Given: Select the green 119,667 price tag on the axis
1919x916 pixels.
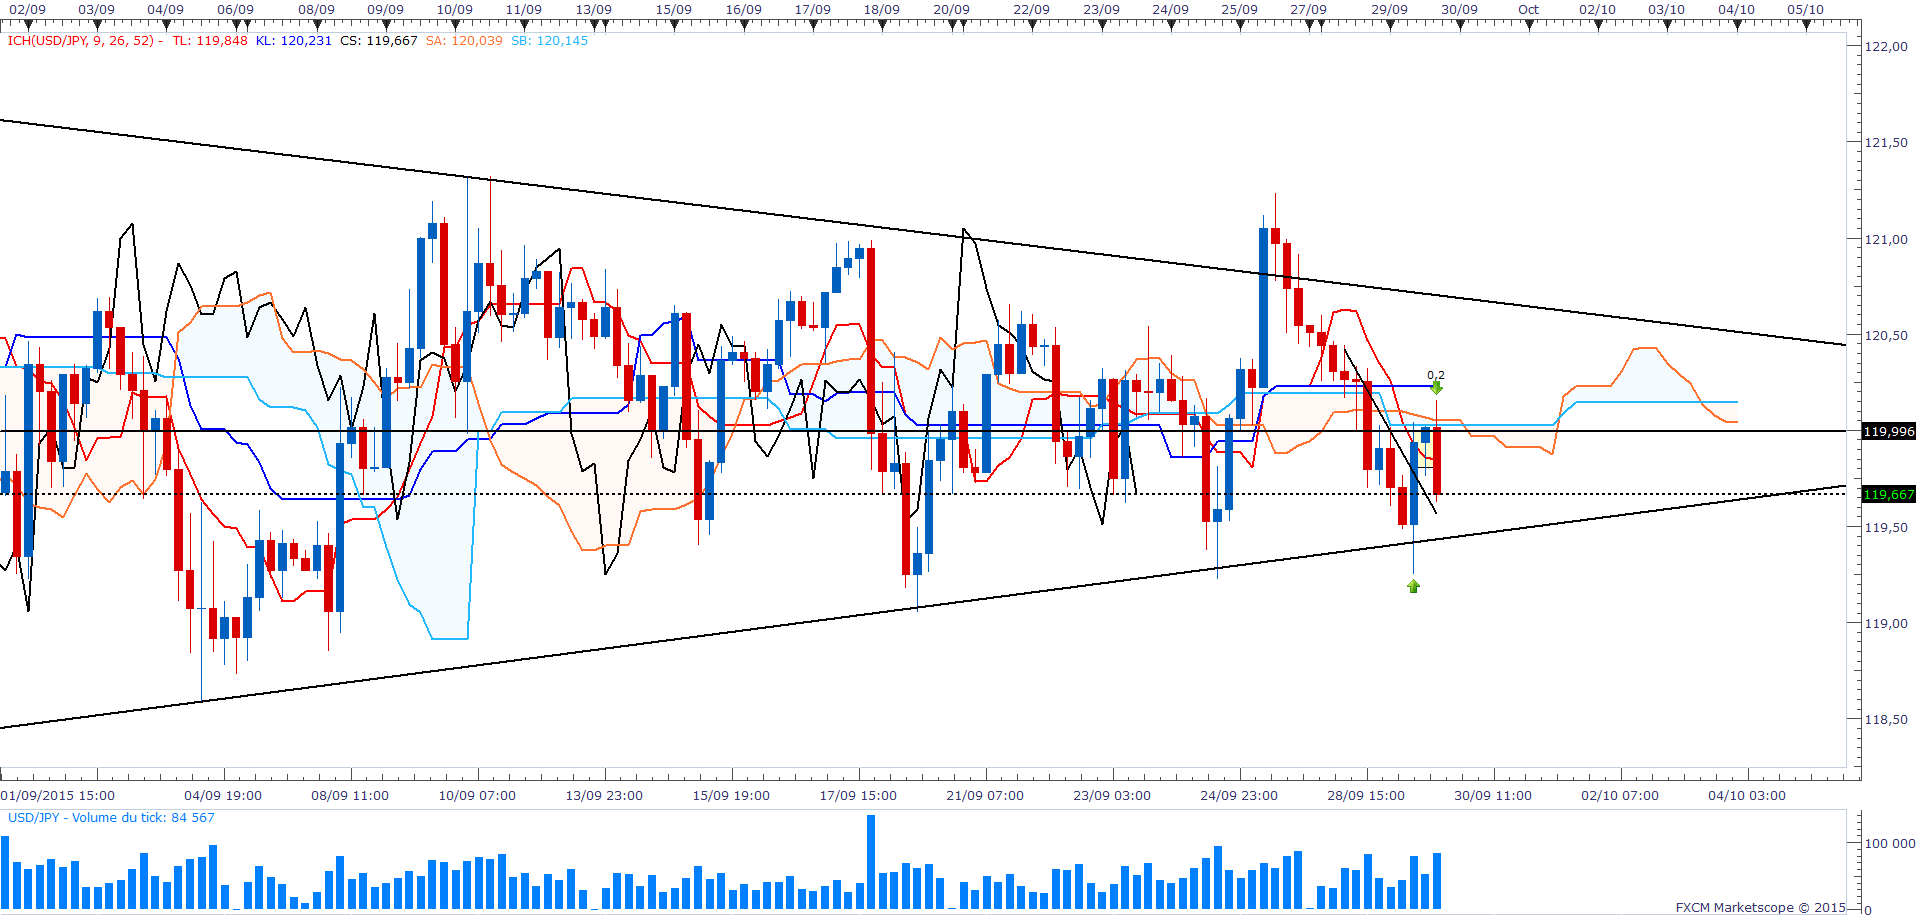Looking at the screenshot, I should click(1889, 495).
